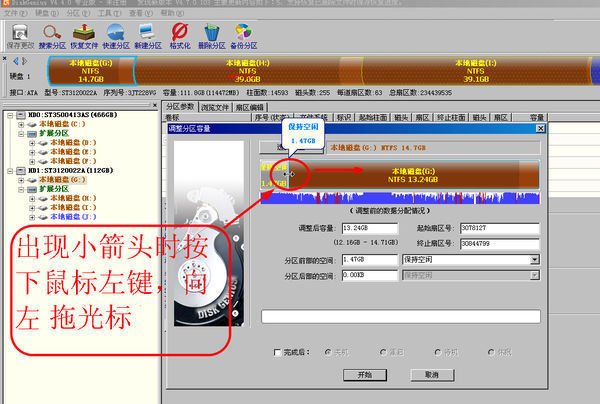Click the 分区前部的空间 1.47GB field

[370, 260]
